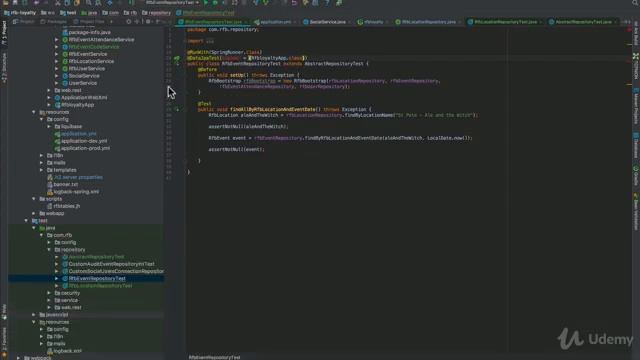Switch to the Packages view tab
This screenshot has height=360, width=640.
(x=54, y=22)
